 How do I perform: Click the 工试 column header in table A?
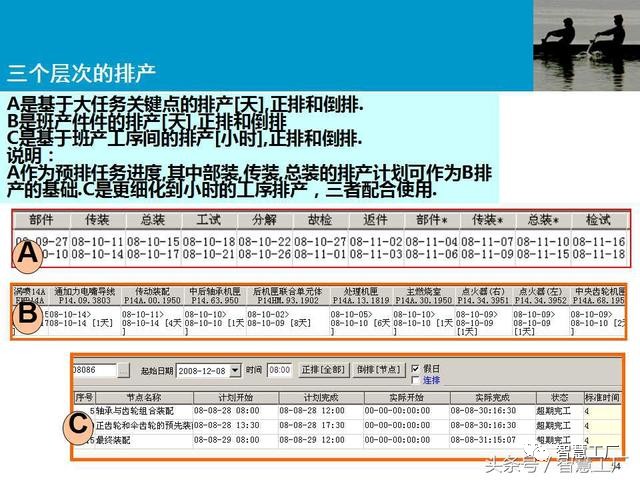(209, 220)
